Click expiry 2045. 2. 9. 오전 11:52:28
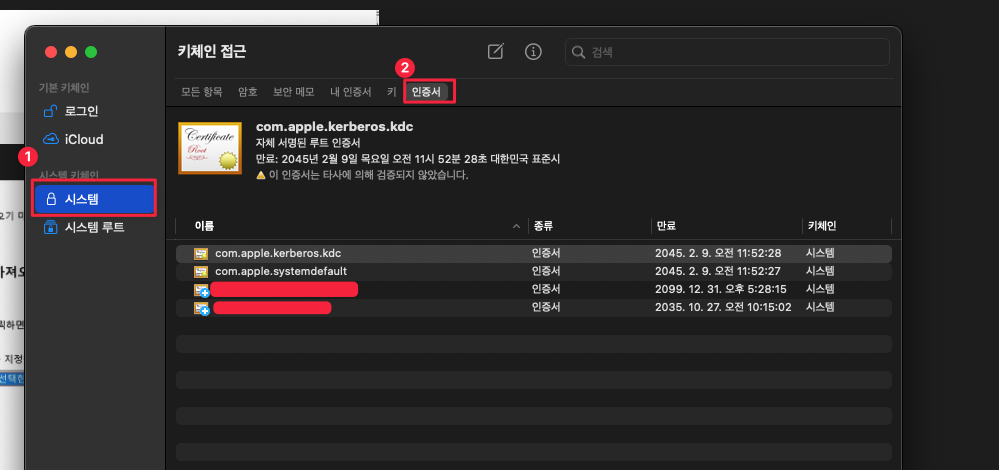999x470 pixels. click(718, 253)
